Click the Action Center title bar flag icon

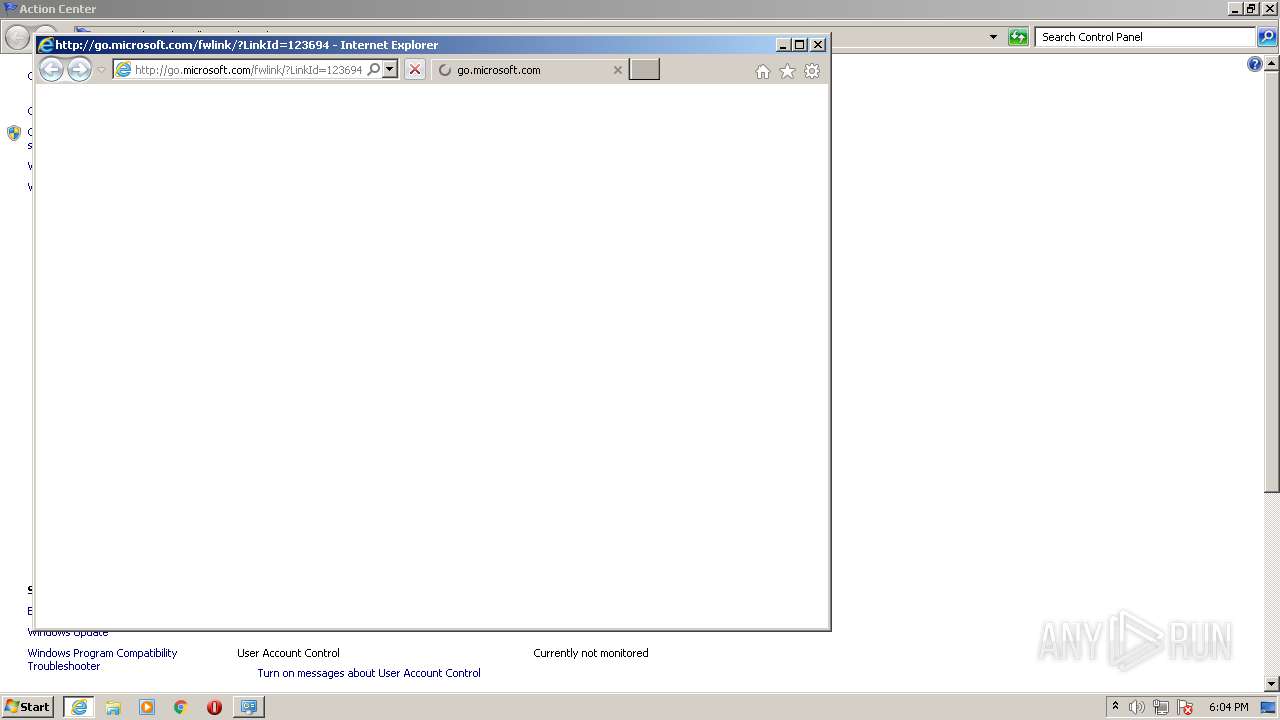click(x=10, y=8)
